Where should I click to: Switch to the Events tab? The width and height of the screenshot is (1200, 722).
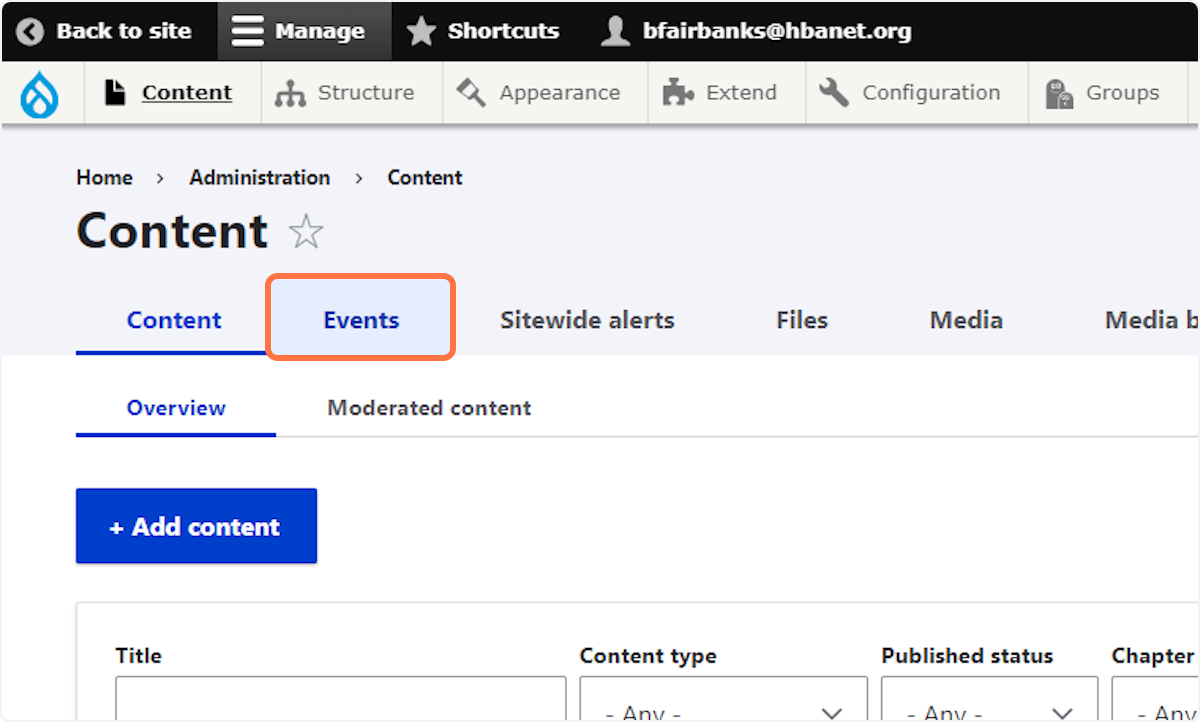point(360,319)
